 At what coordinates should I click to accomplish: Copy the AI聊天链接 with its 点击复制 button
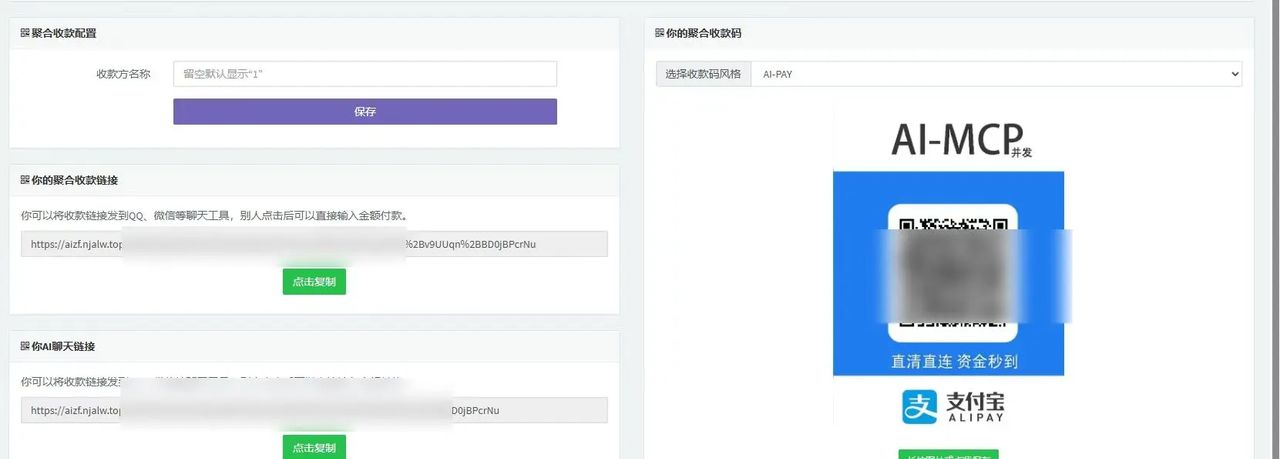tap(314, 447)
